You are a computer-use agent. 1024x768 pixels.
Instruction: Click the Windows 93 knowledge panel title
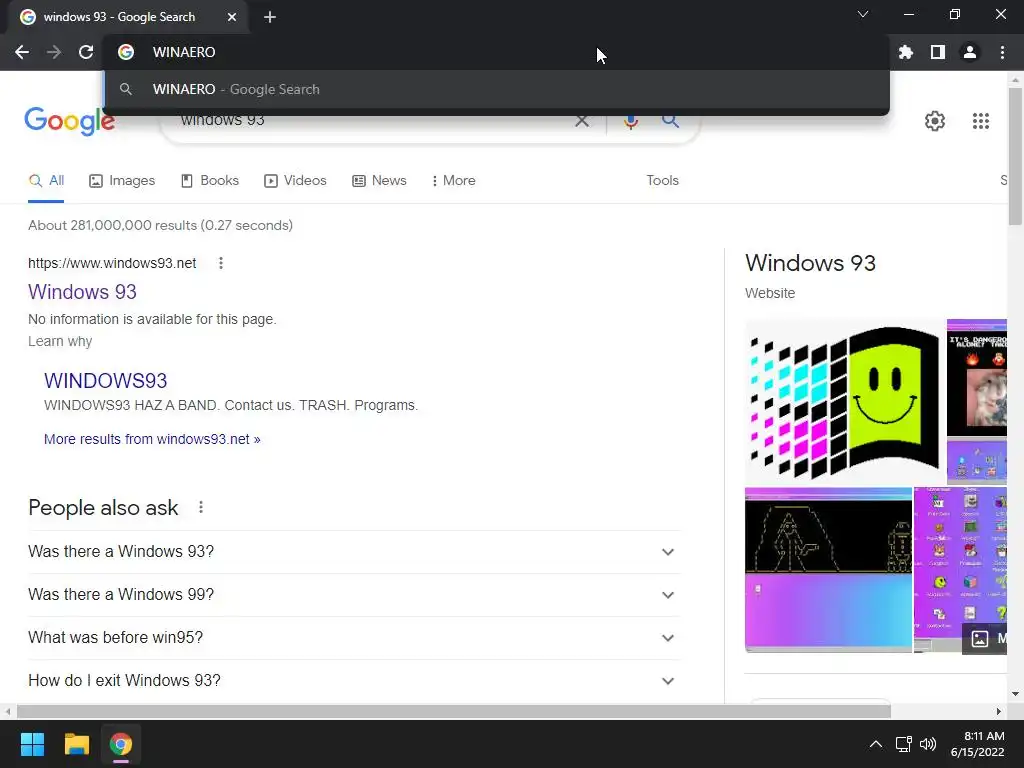(810, 263)
